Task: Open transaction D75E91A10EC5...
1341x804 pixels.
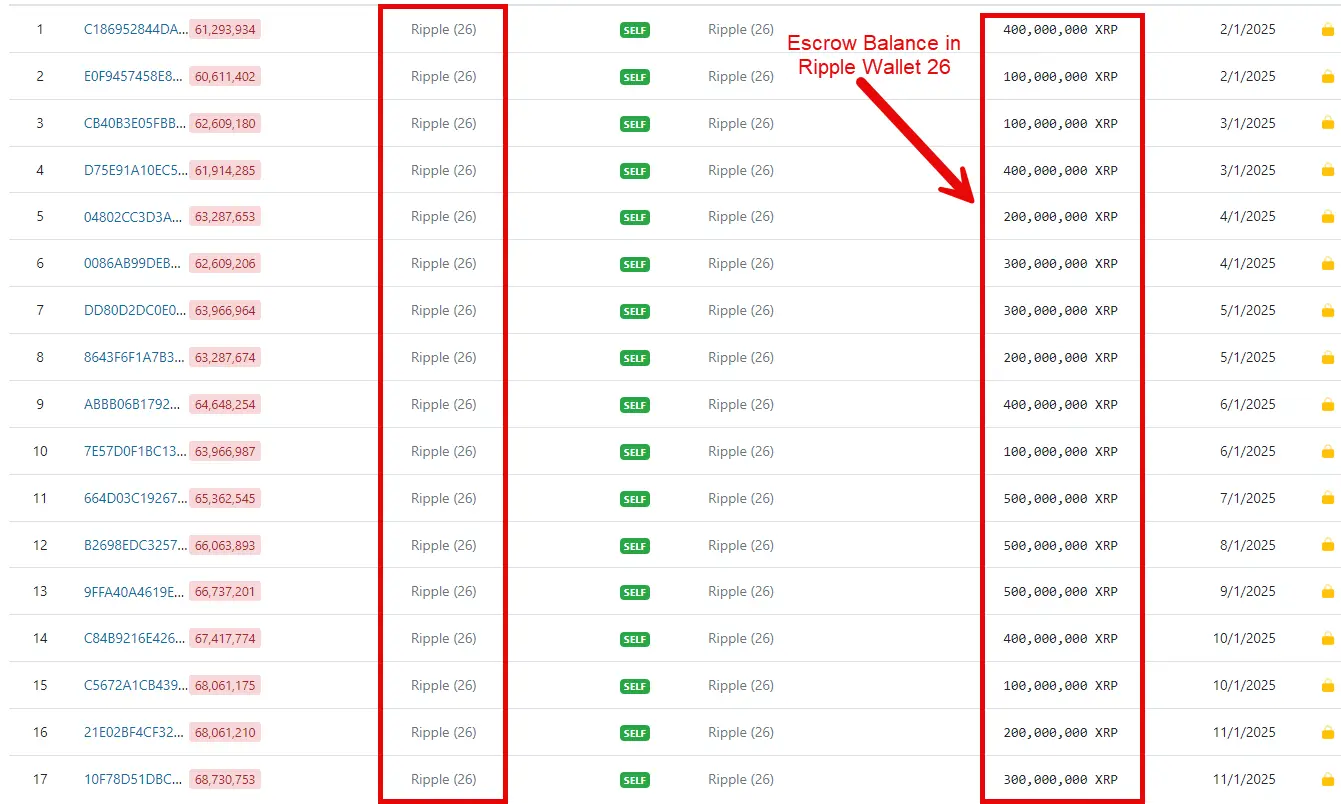Action: [136, 171]
